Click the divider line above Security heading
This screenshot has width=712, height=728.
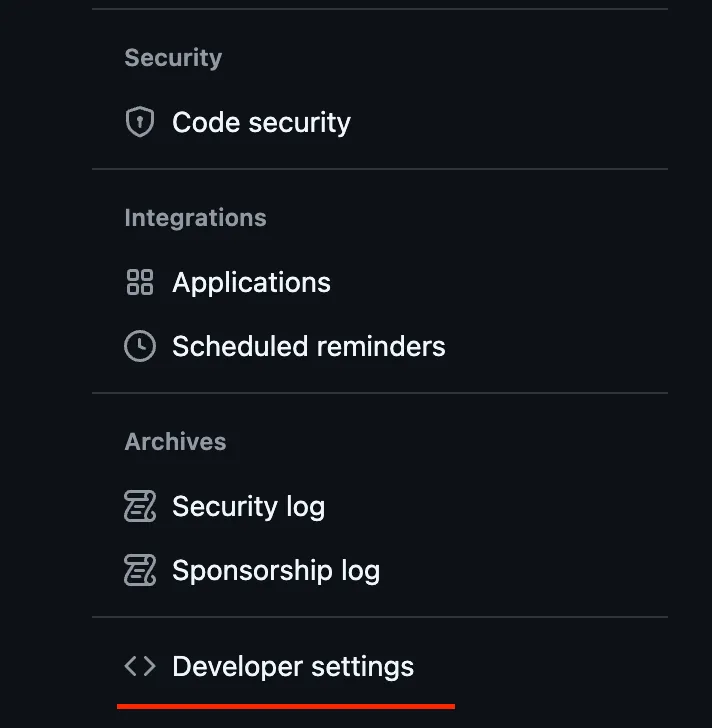tap(380, 10)
